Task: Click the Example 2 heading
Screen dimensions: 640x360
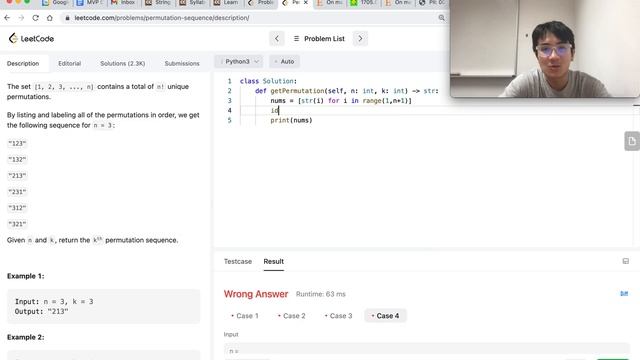Action: (x=25, y=337)
